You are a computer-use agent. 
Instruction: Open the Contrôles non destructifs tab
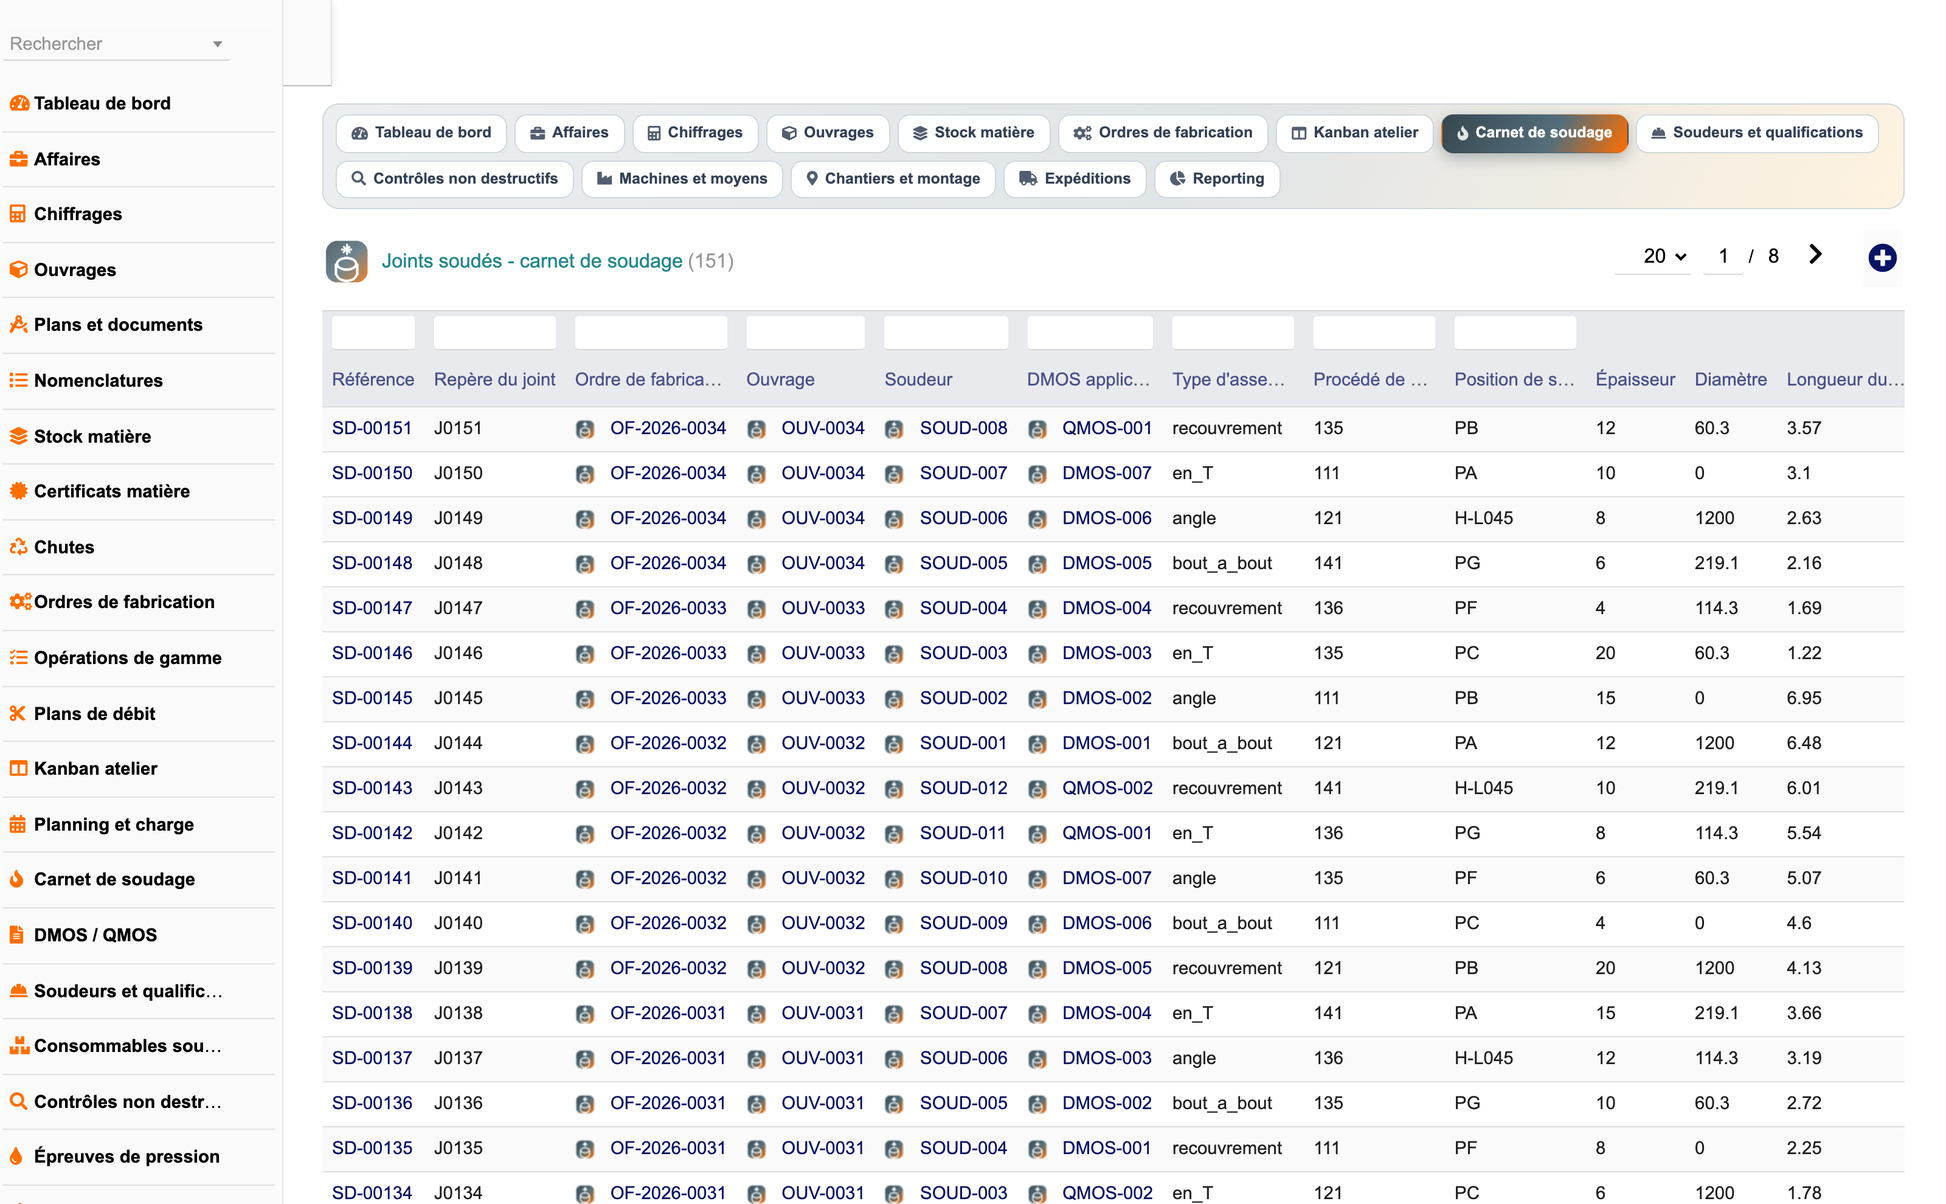coord(455,179)
